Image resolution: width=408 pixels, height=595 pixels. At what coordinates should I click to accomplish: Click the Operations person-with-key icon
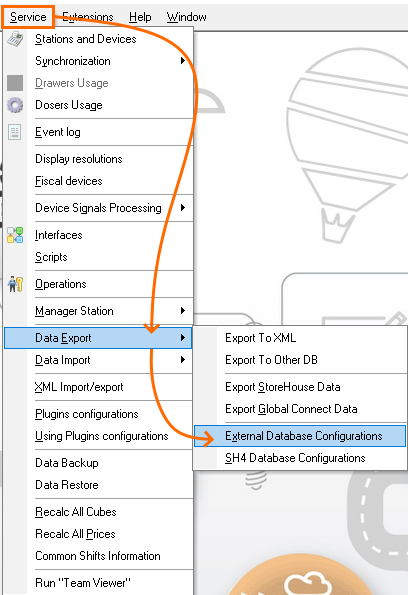click(15, 284)
